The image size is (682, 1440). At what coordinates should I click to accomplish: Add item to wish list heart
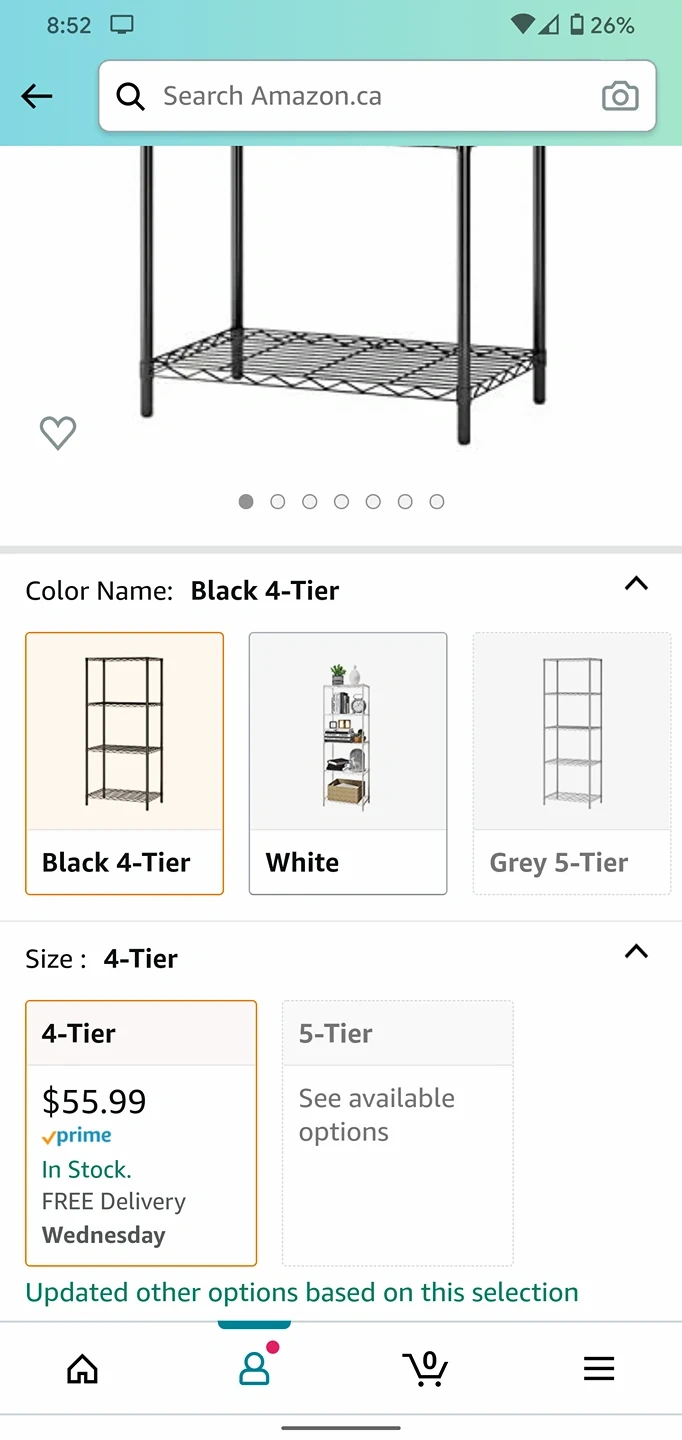click(x=58, y=433)
